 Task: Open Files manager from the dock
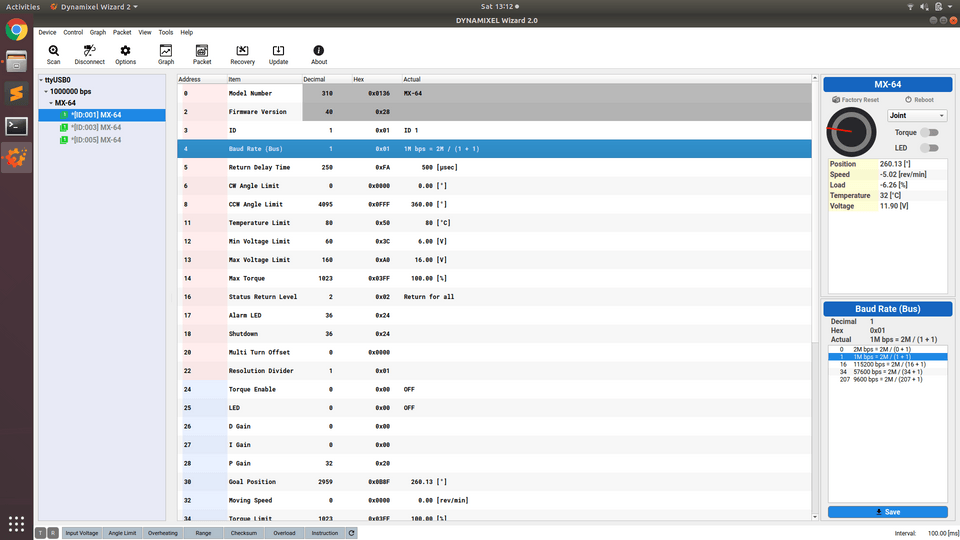(x=17, y=61)
